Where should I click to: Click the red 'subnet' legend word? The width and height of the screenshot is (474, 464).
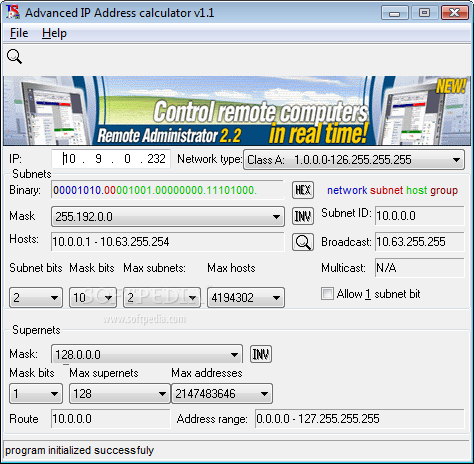coord(387,190)
